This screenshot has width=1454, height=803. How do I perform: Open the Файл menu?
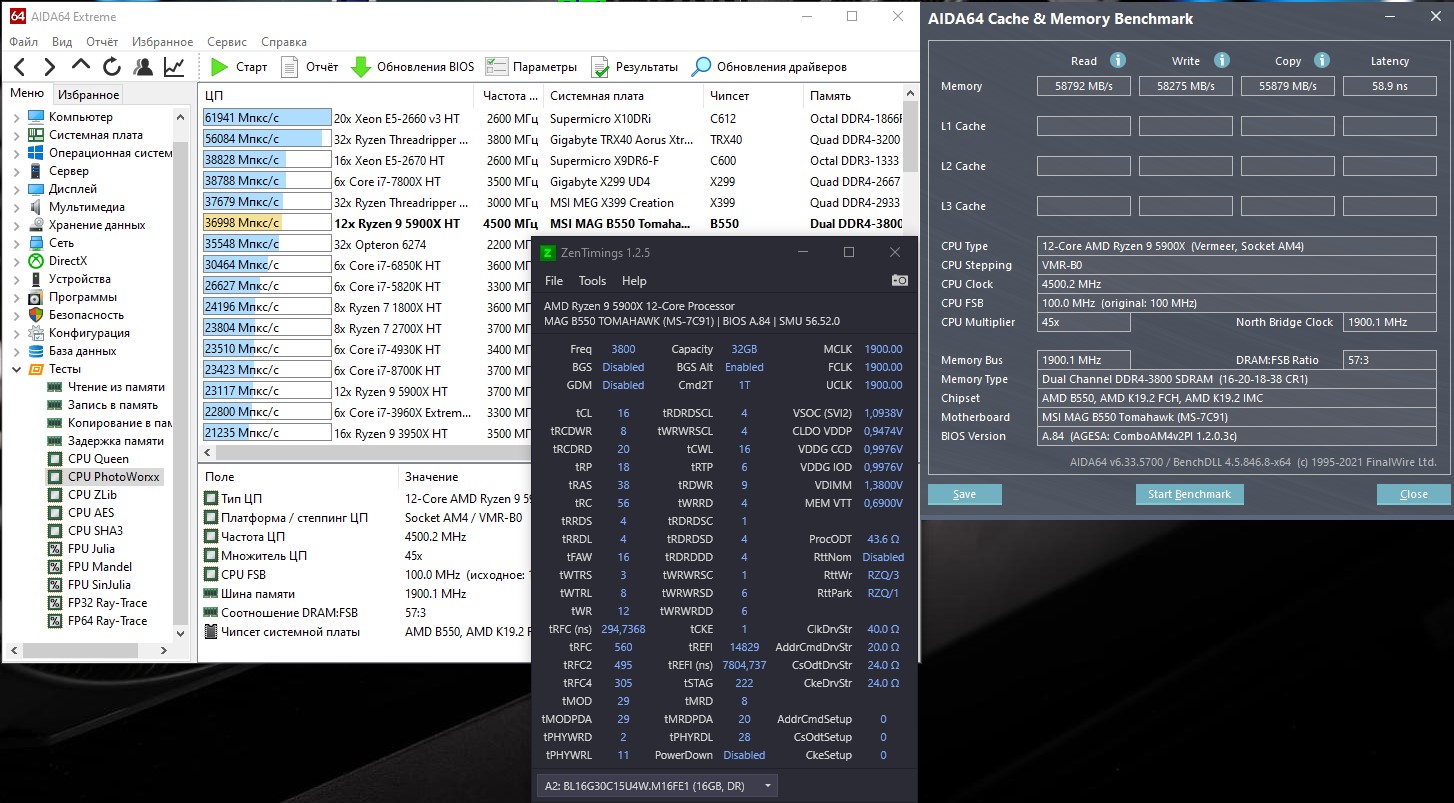point(24,42)
